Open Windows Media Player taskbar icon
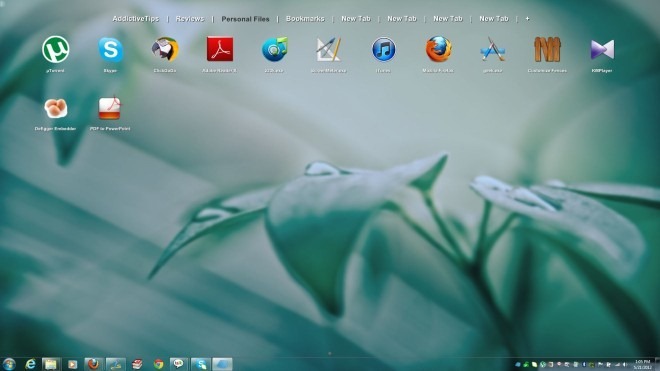660x371 pixels. point(72,364)
